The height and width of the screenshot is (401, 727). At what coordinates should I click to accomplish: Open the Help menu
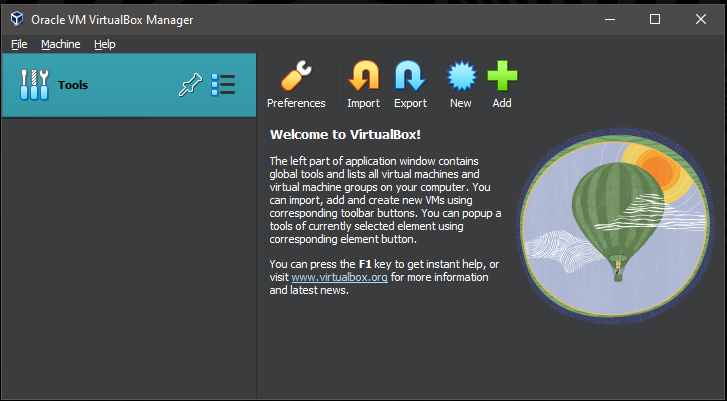[105, 44]
